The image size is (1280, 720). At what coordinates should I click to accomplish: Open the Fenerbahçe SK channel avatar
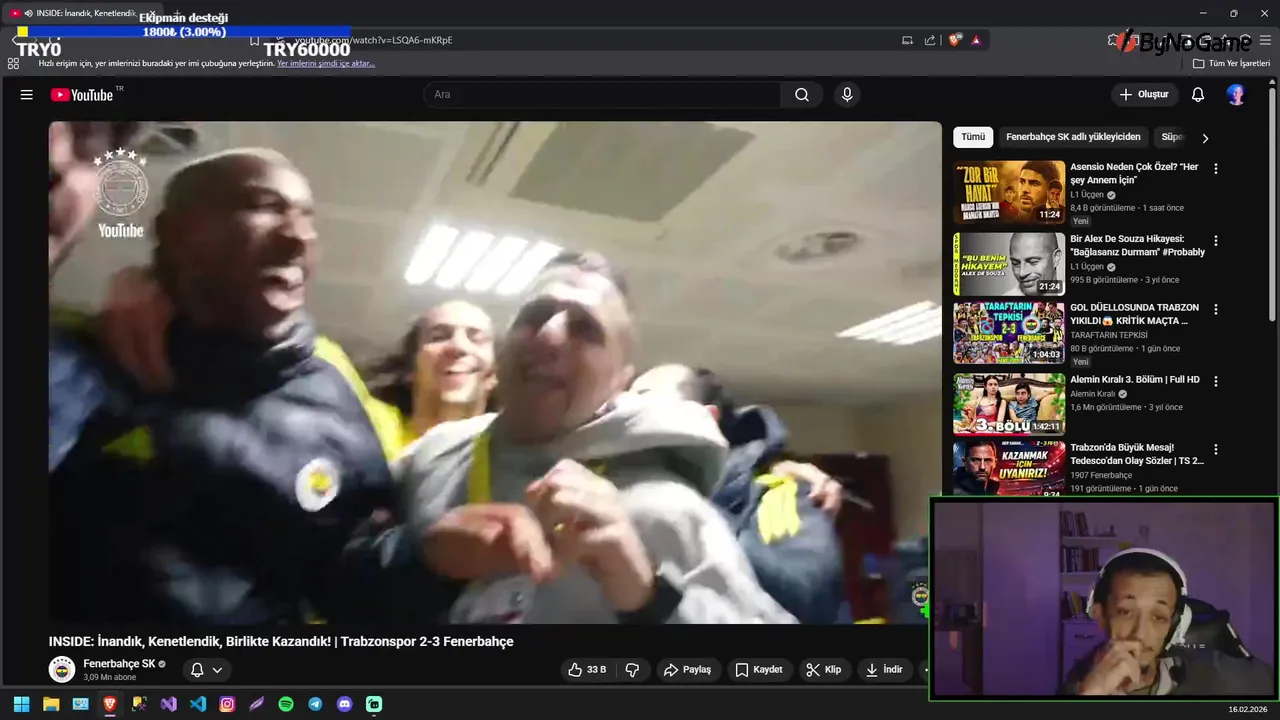[x=62, y=670]
